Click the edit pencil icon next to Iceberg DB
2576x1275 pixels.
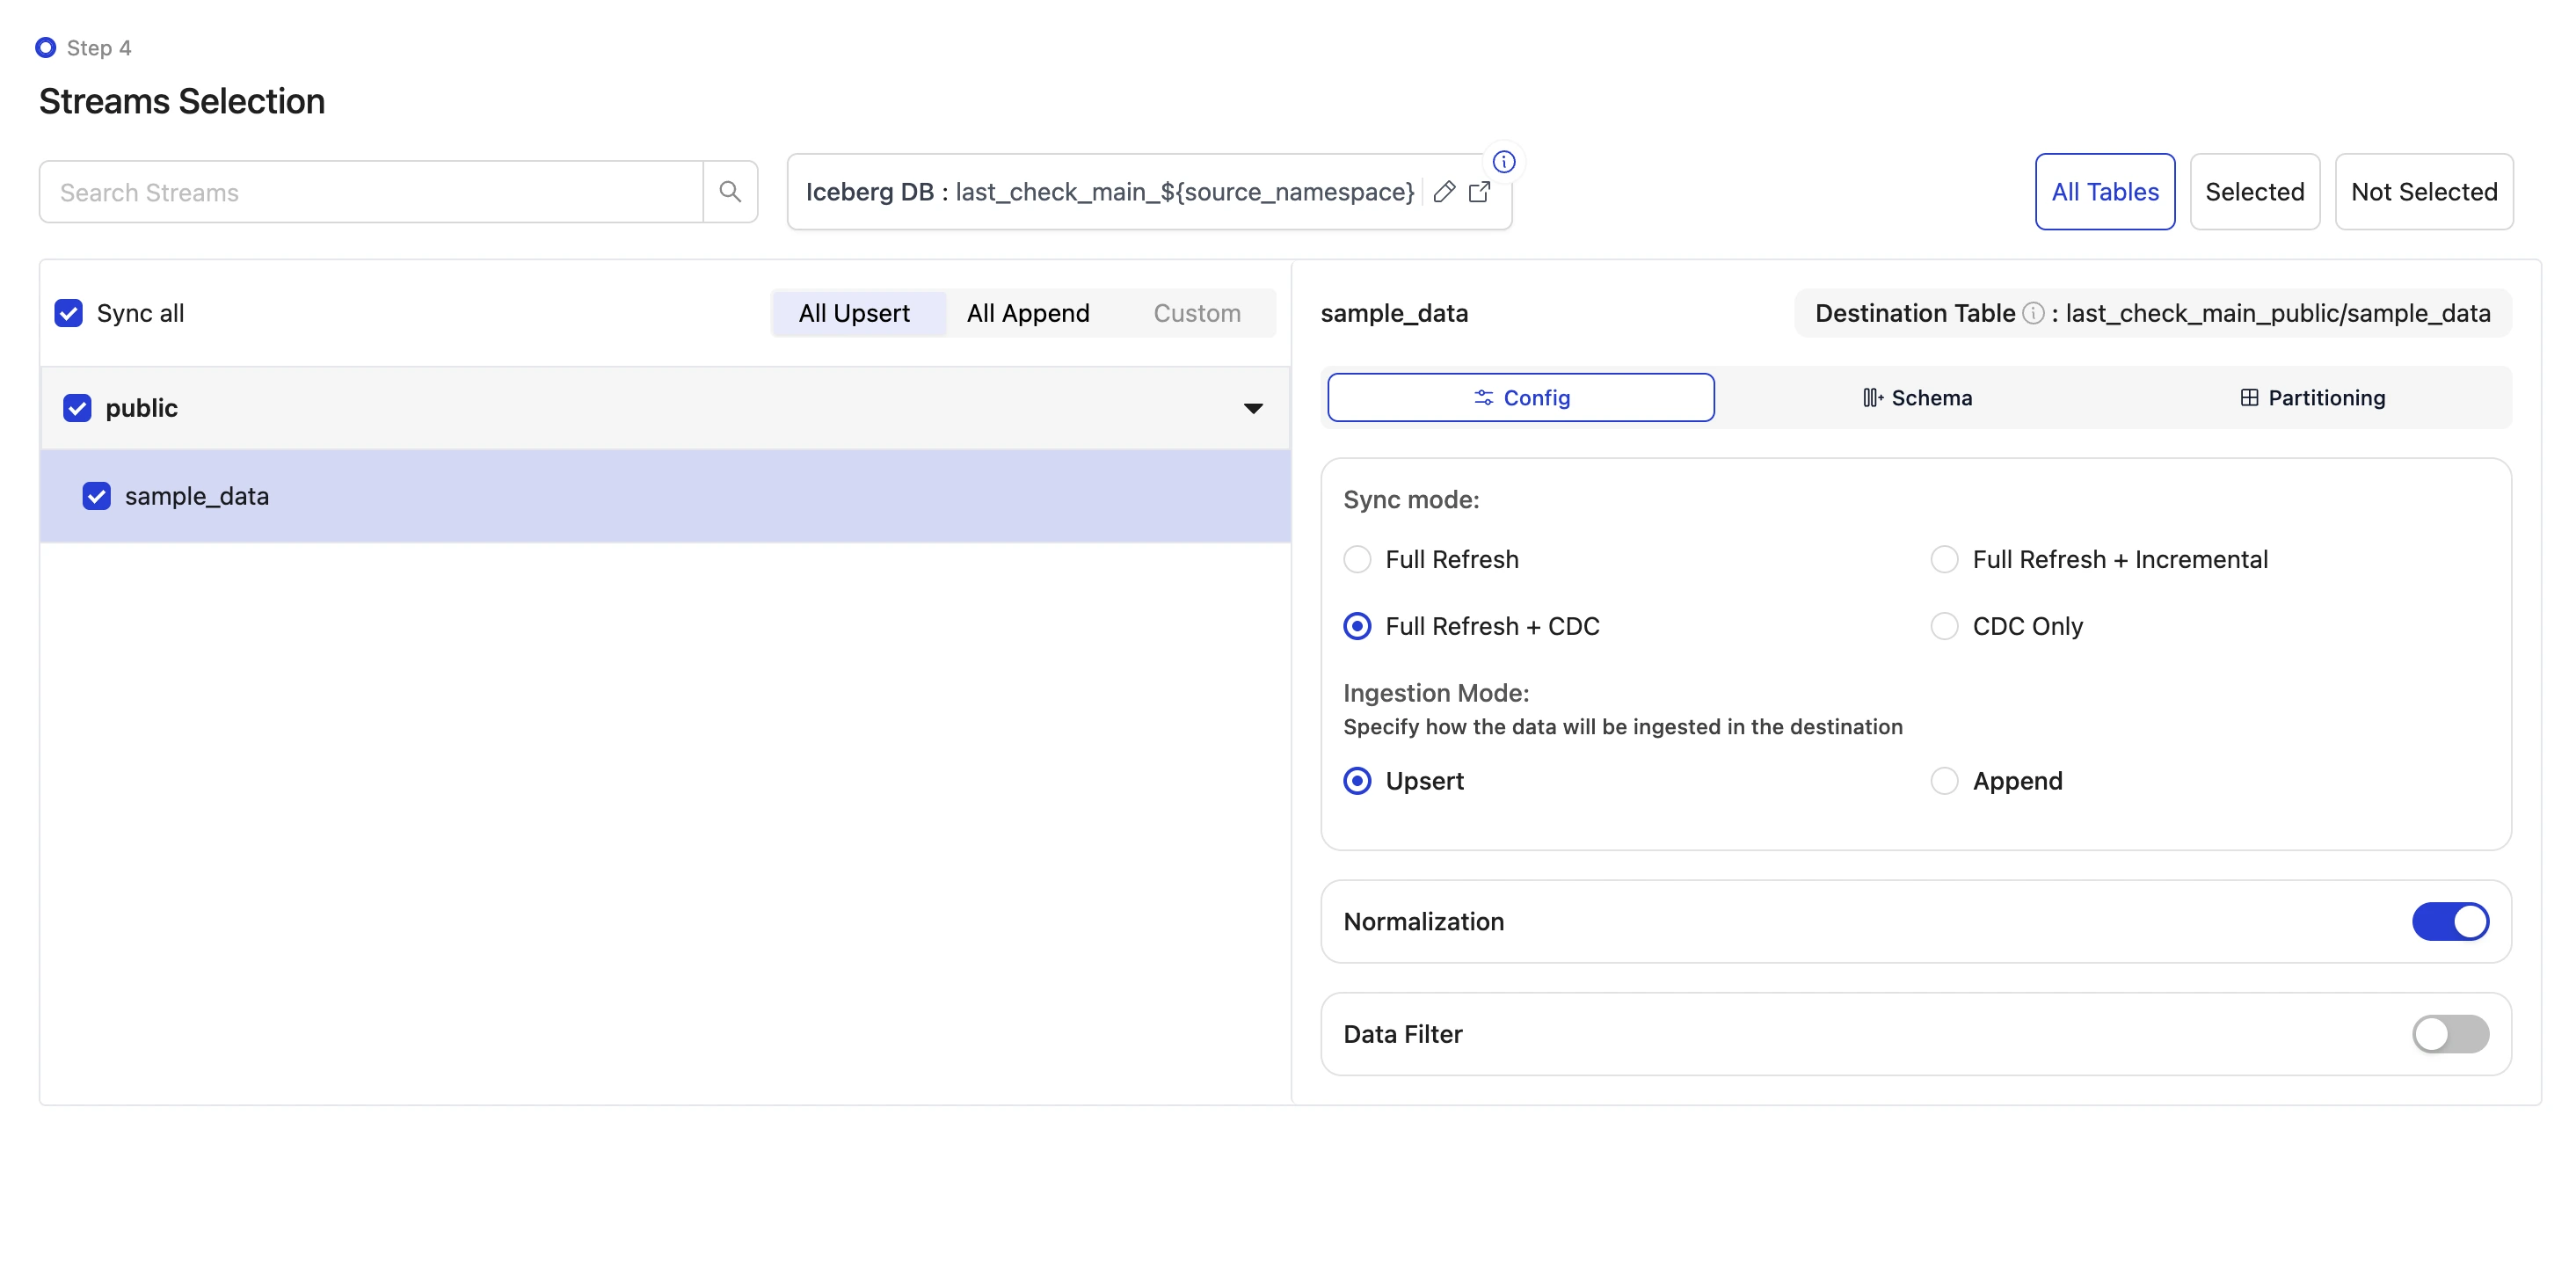tap(1443, 192)
